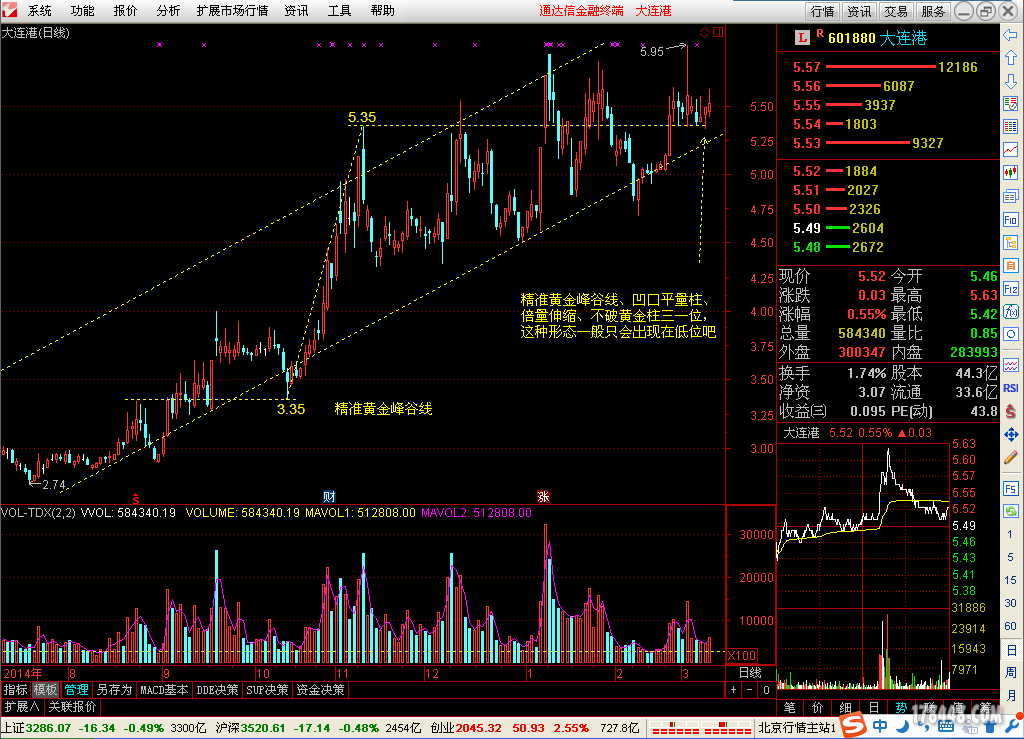Open the wavy multi-line indicator icon

coord(1010,365)
